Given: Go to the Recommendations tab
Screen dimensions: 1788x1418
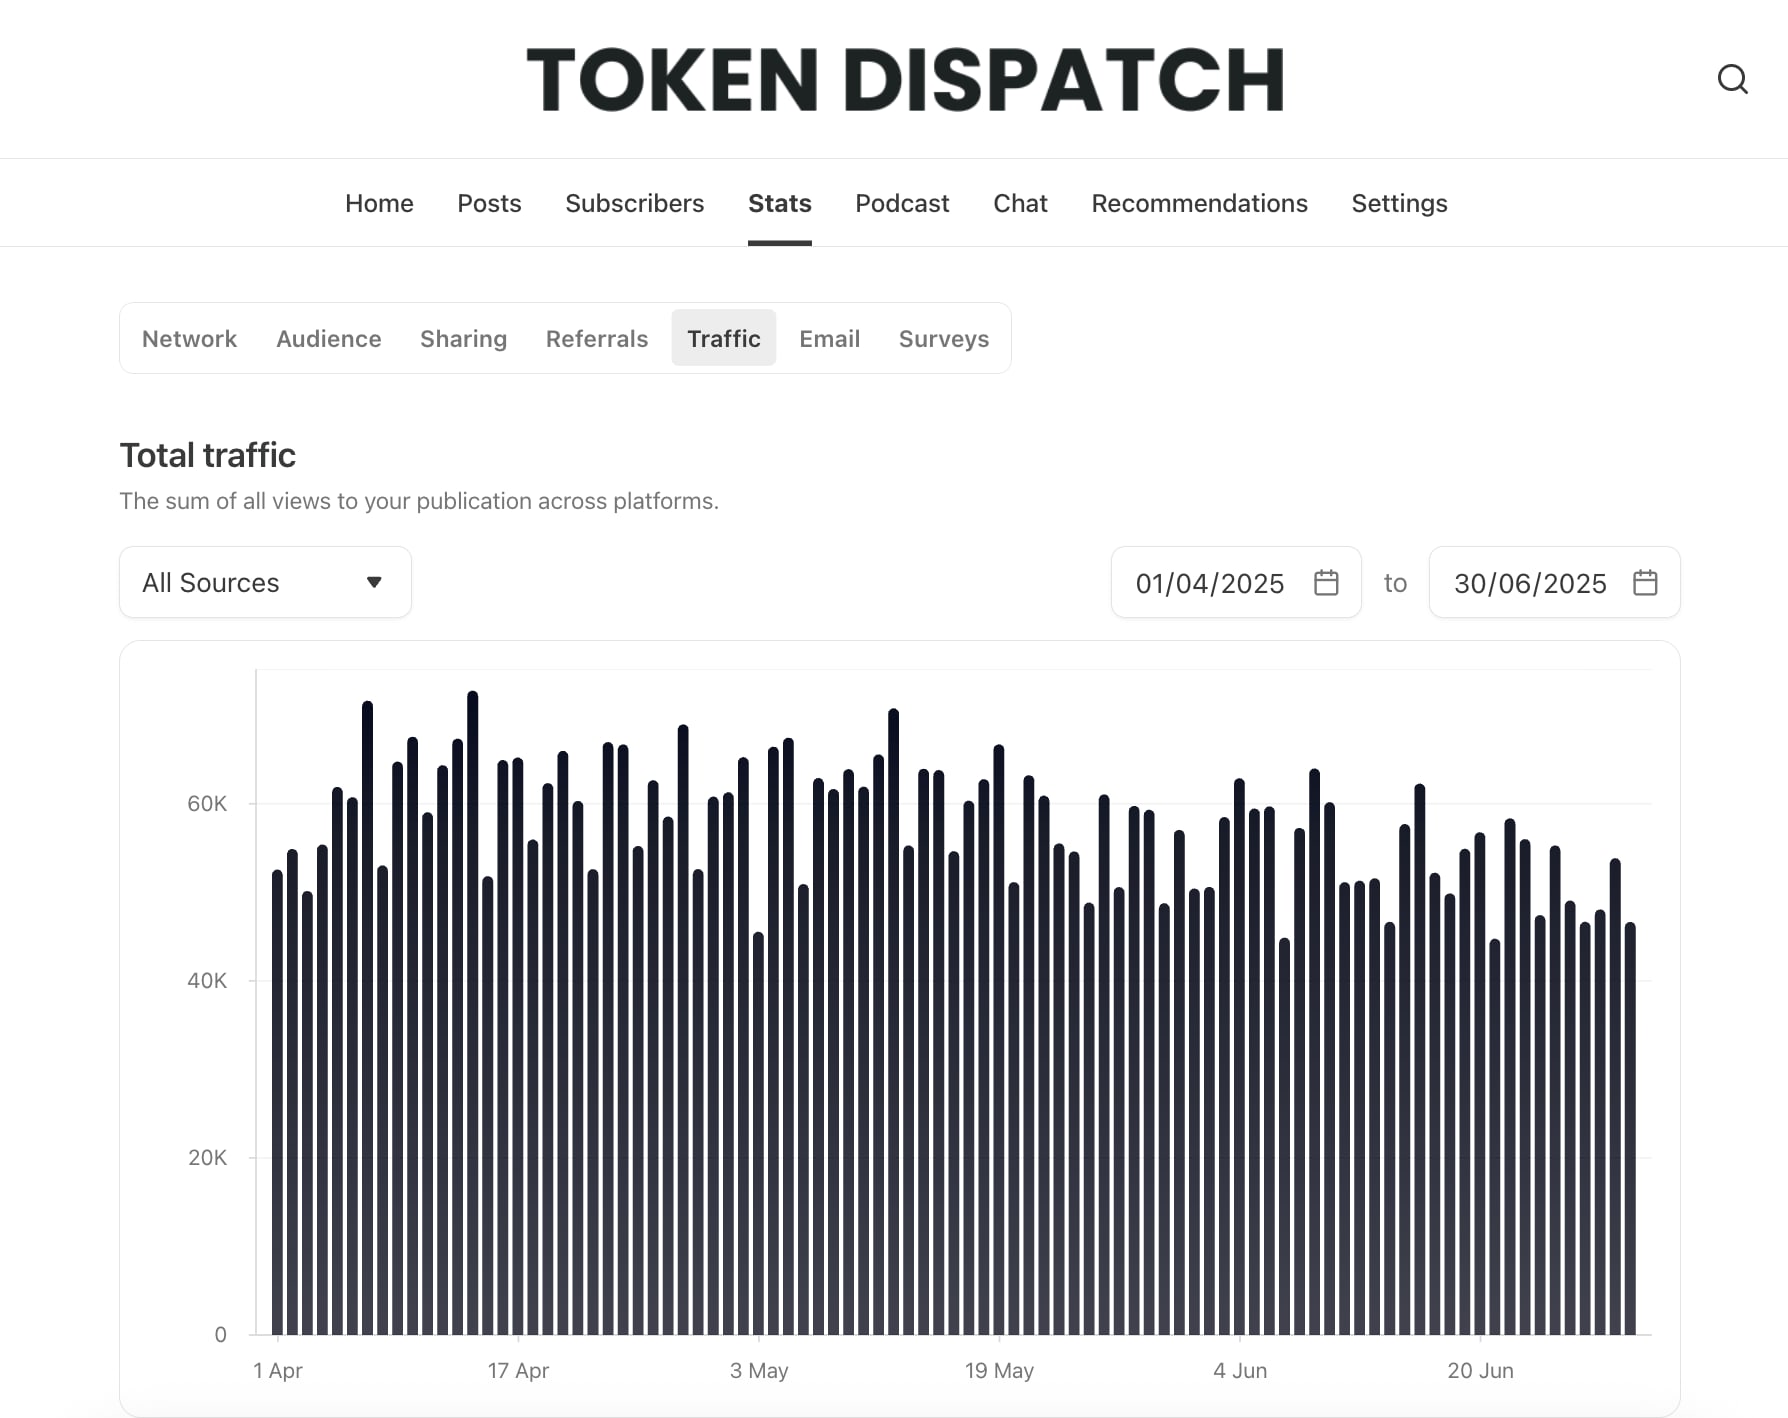Looking at the screenshot, I should point(1199,203).
